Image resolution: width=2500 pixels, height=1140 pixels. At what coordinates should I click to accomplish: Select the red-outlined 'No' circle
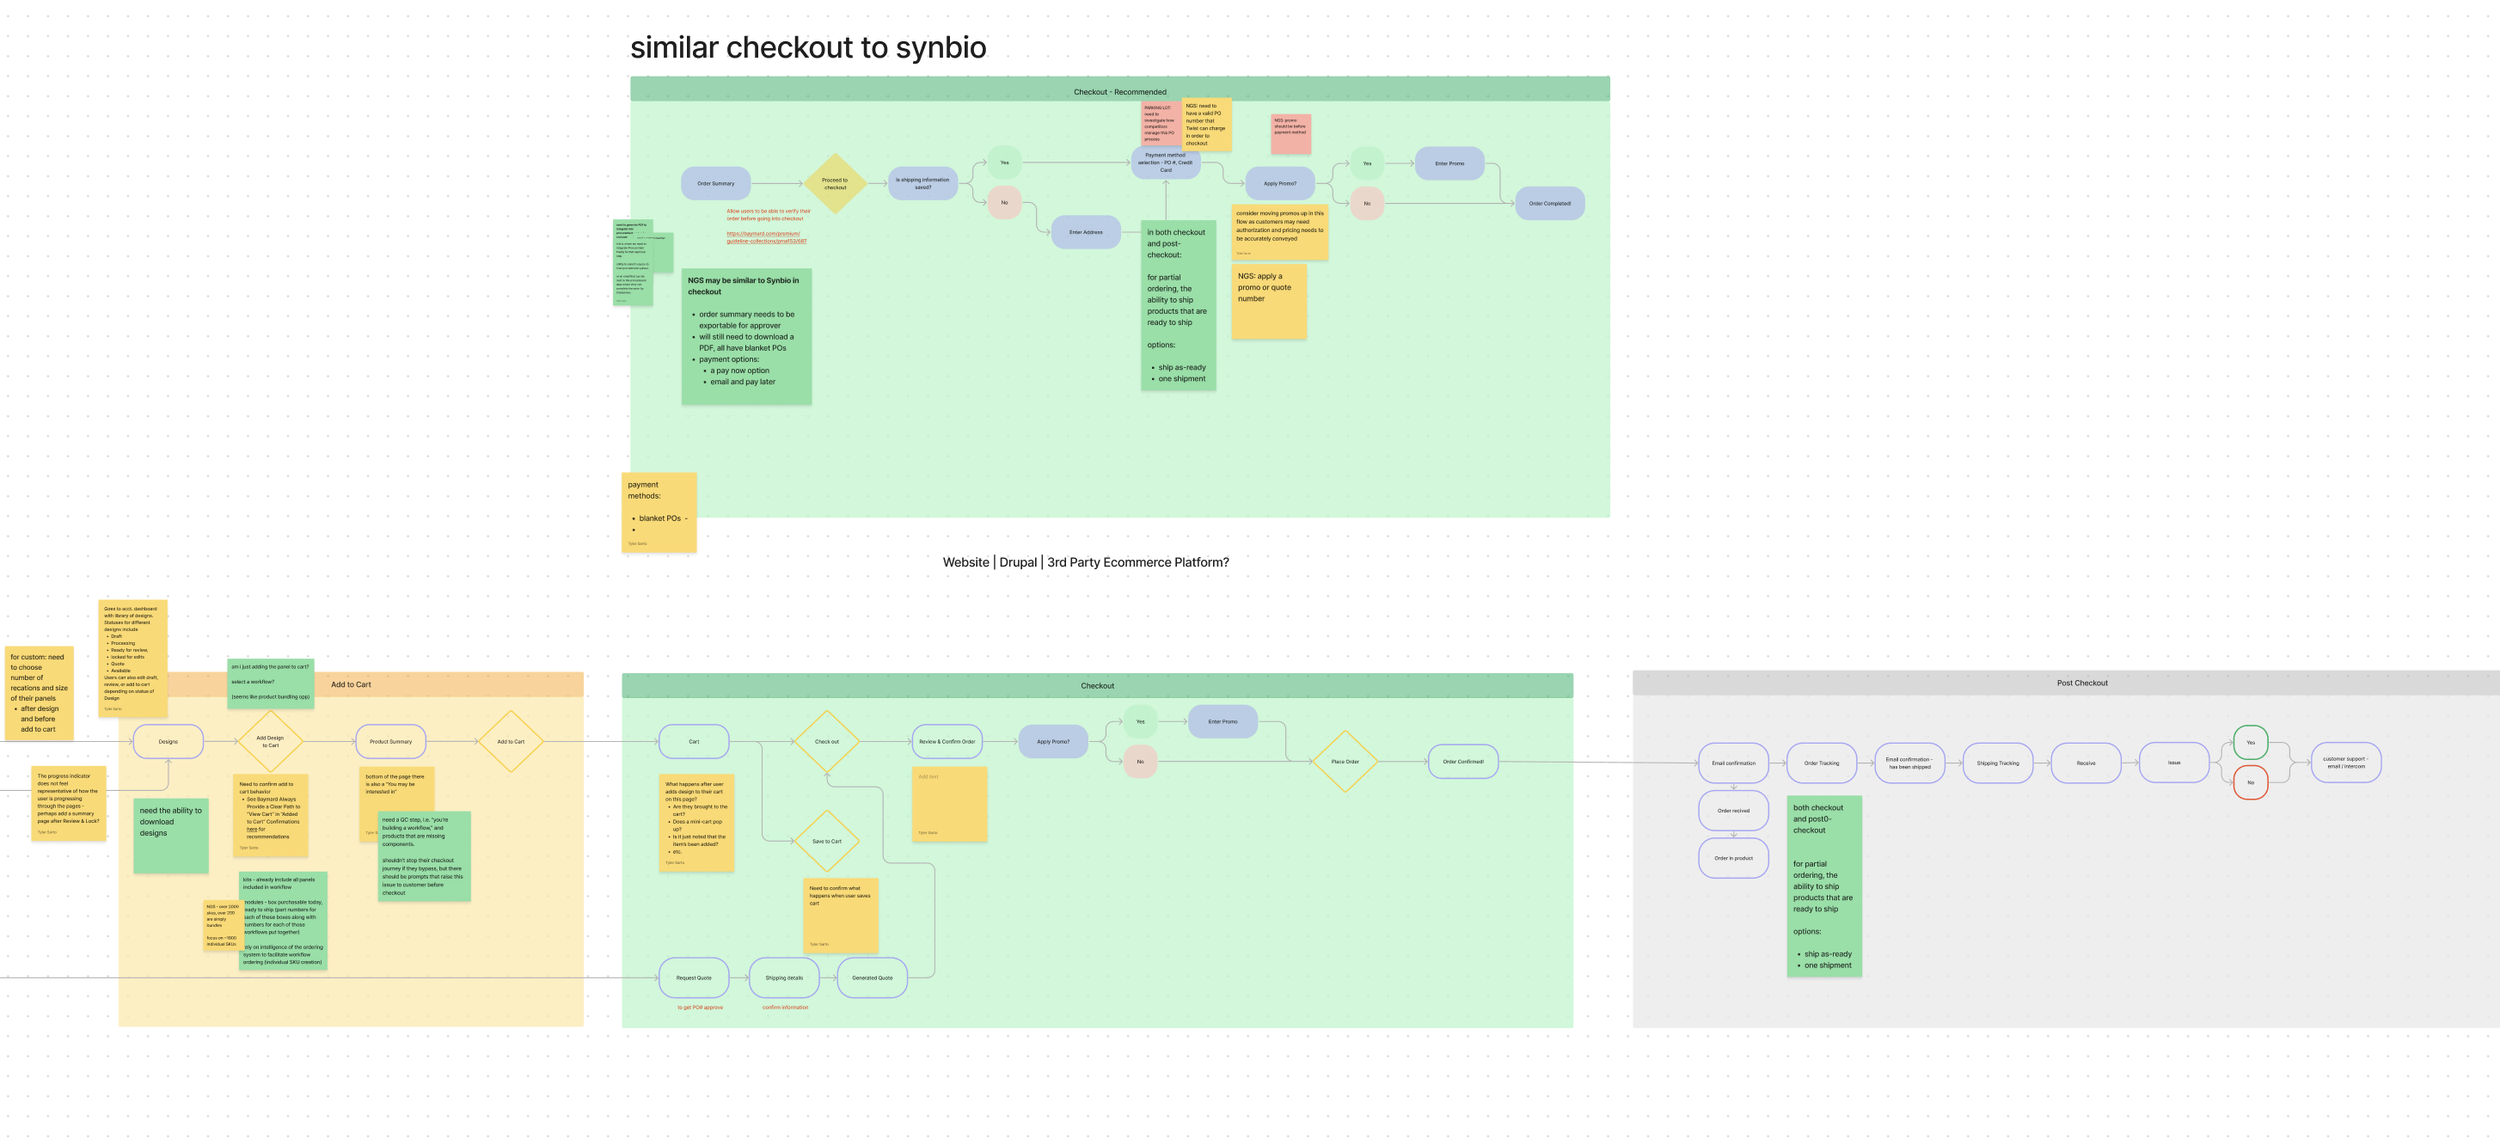[2250, 783]
